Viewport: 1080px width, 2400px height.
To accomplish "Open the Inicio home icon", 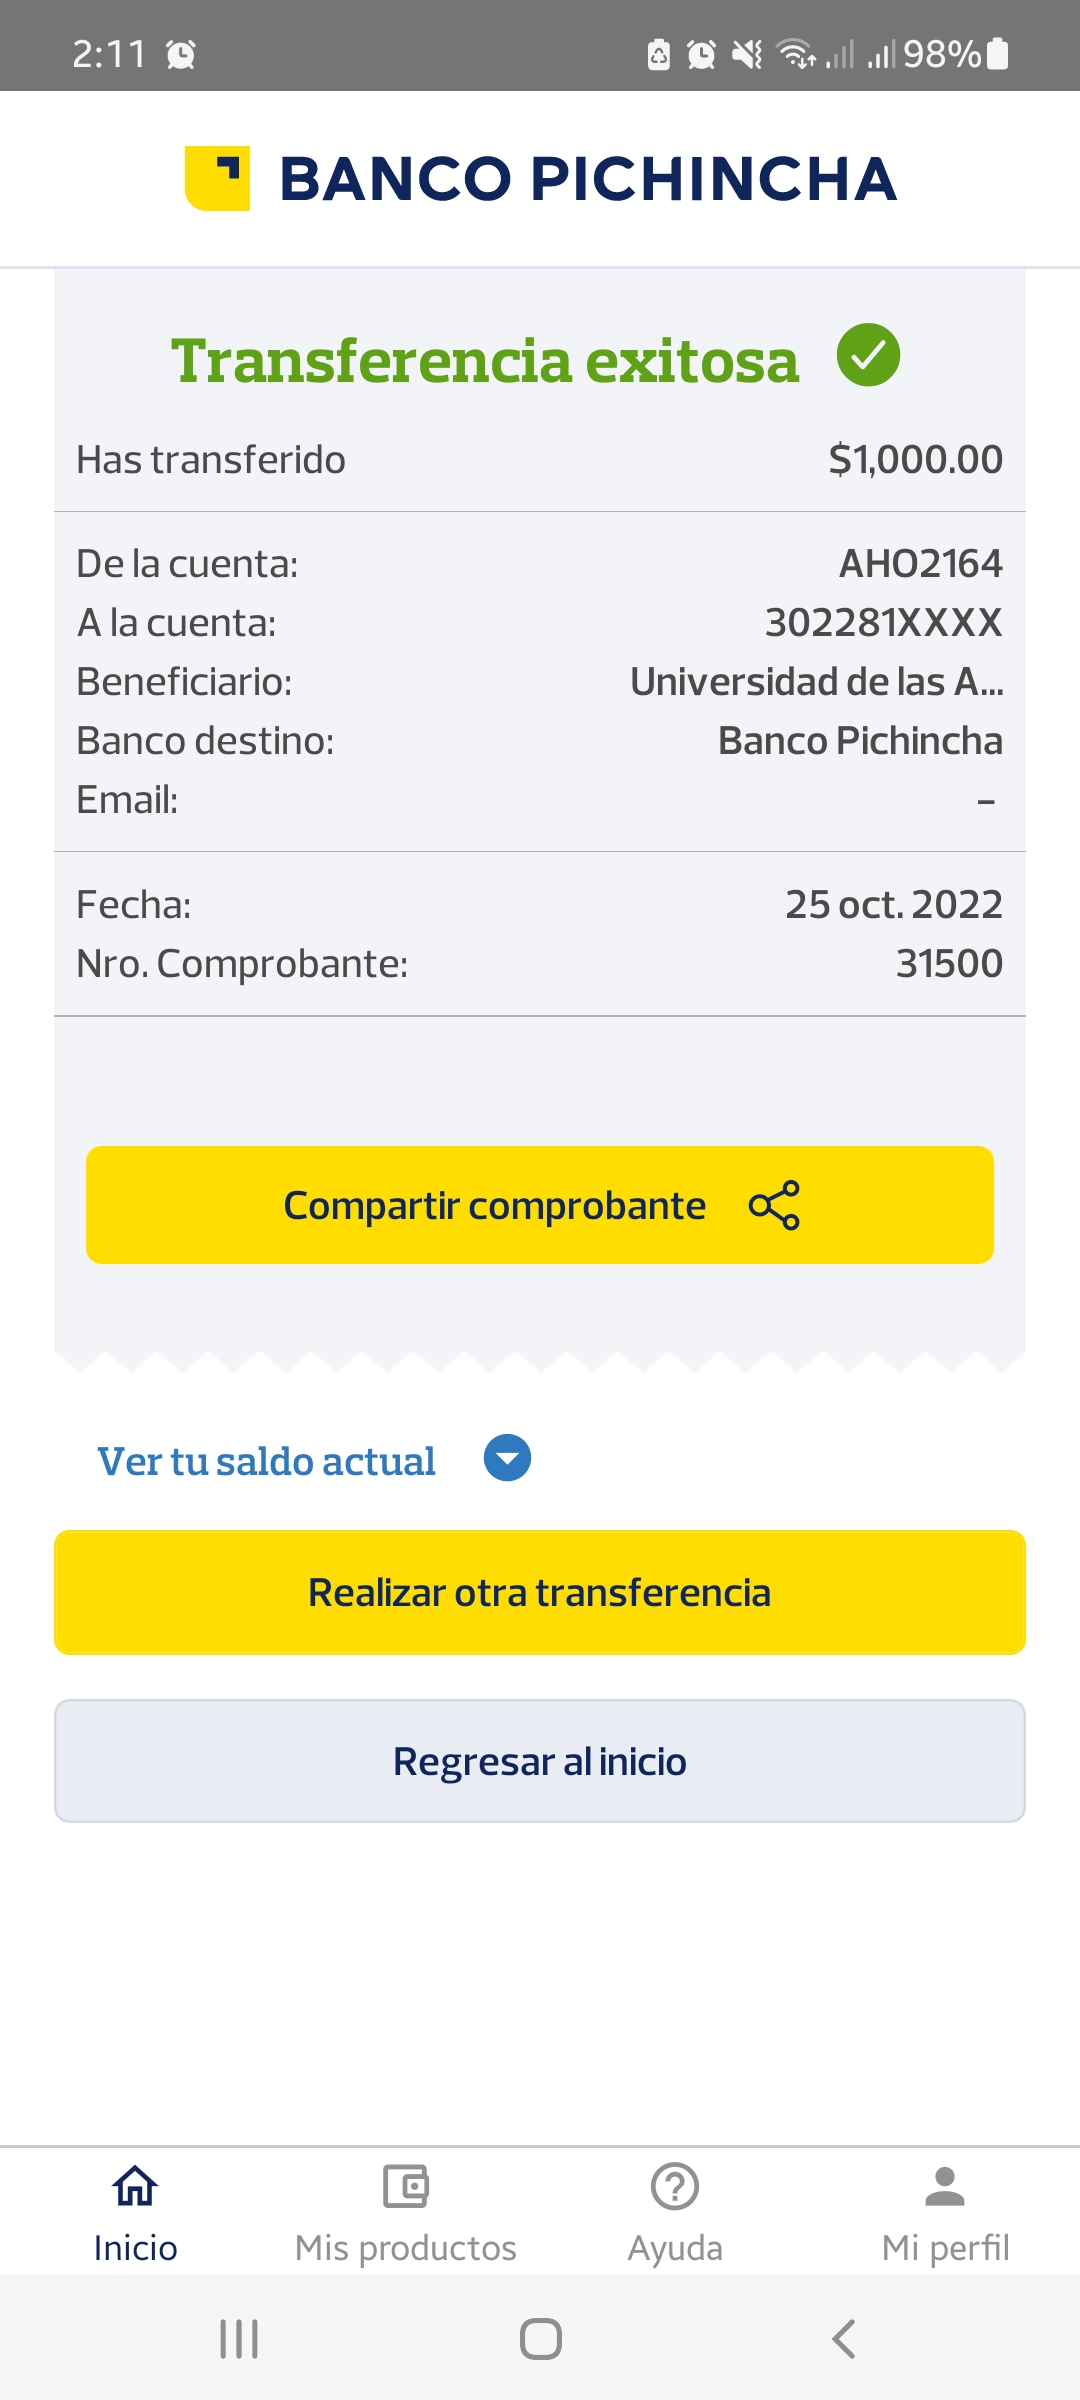I will [135, 2186].
